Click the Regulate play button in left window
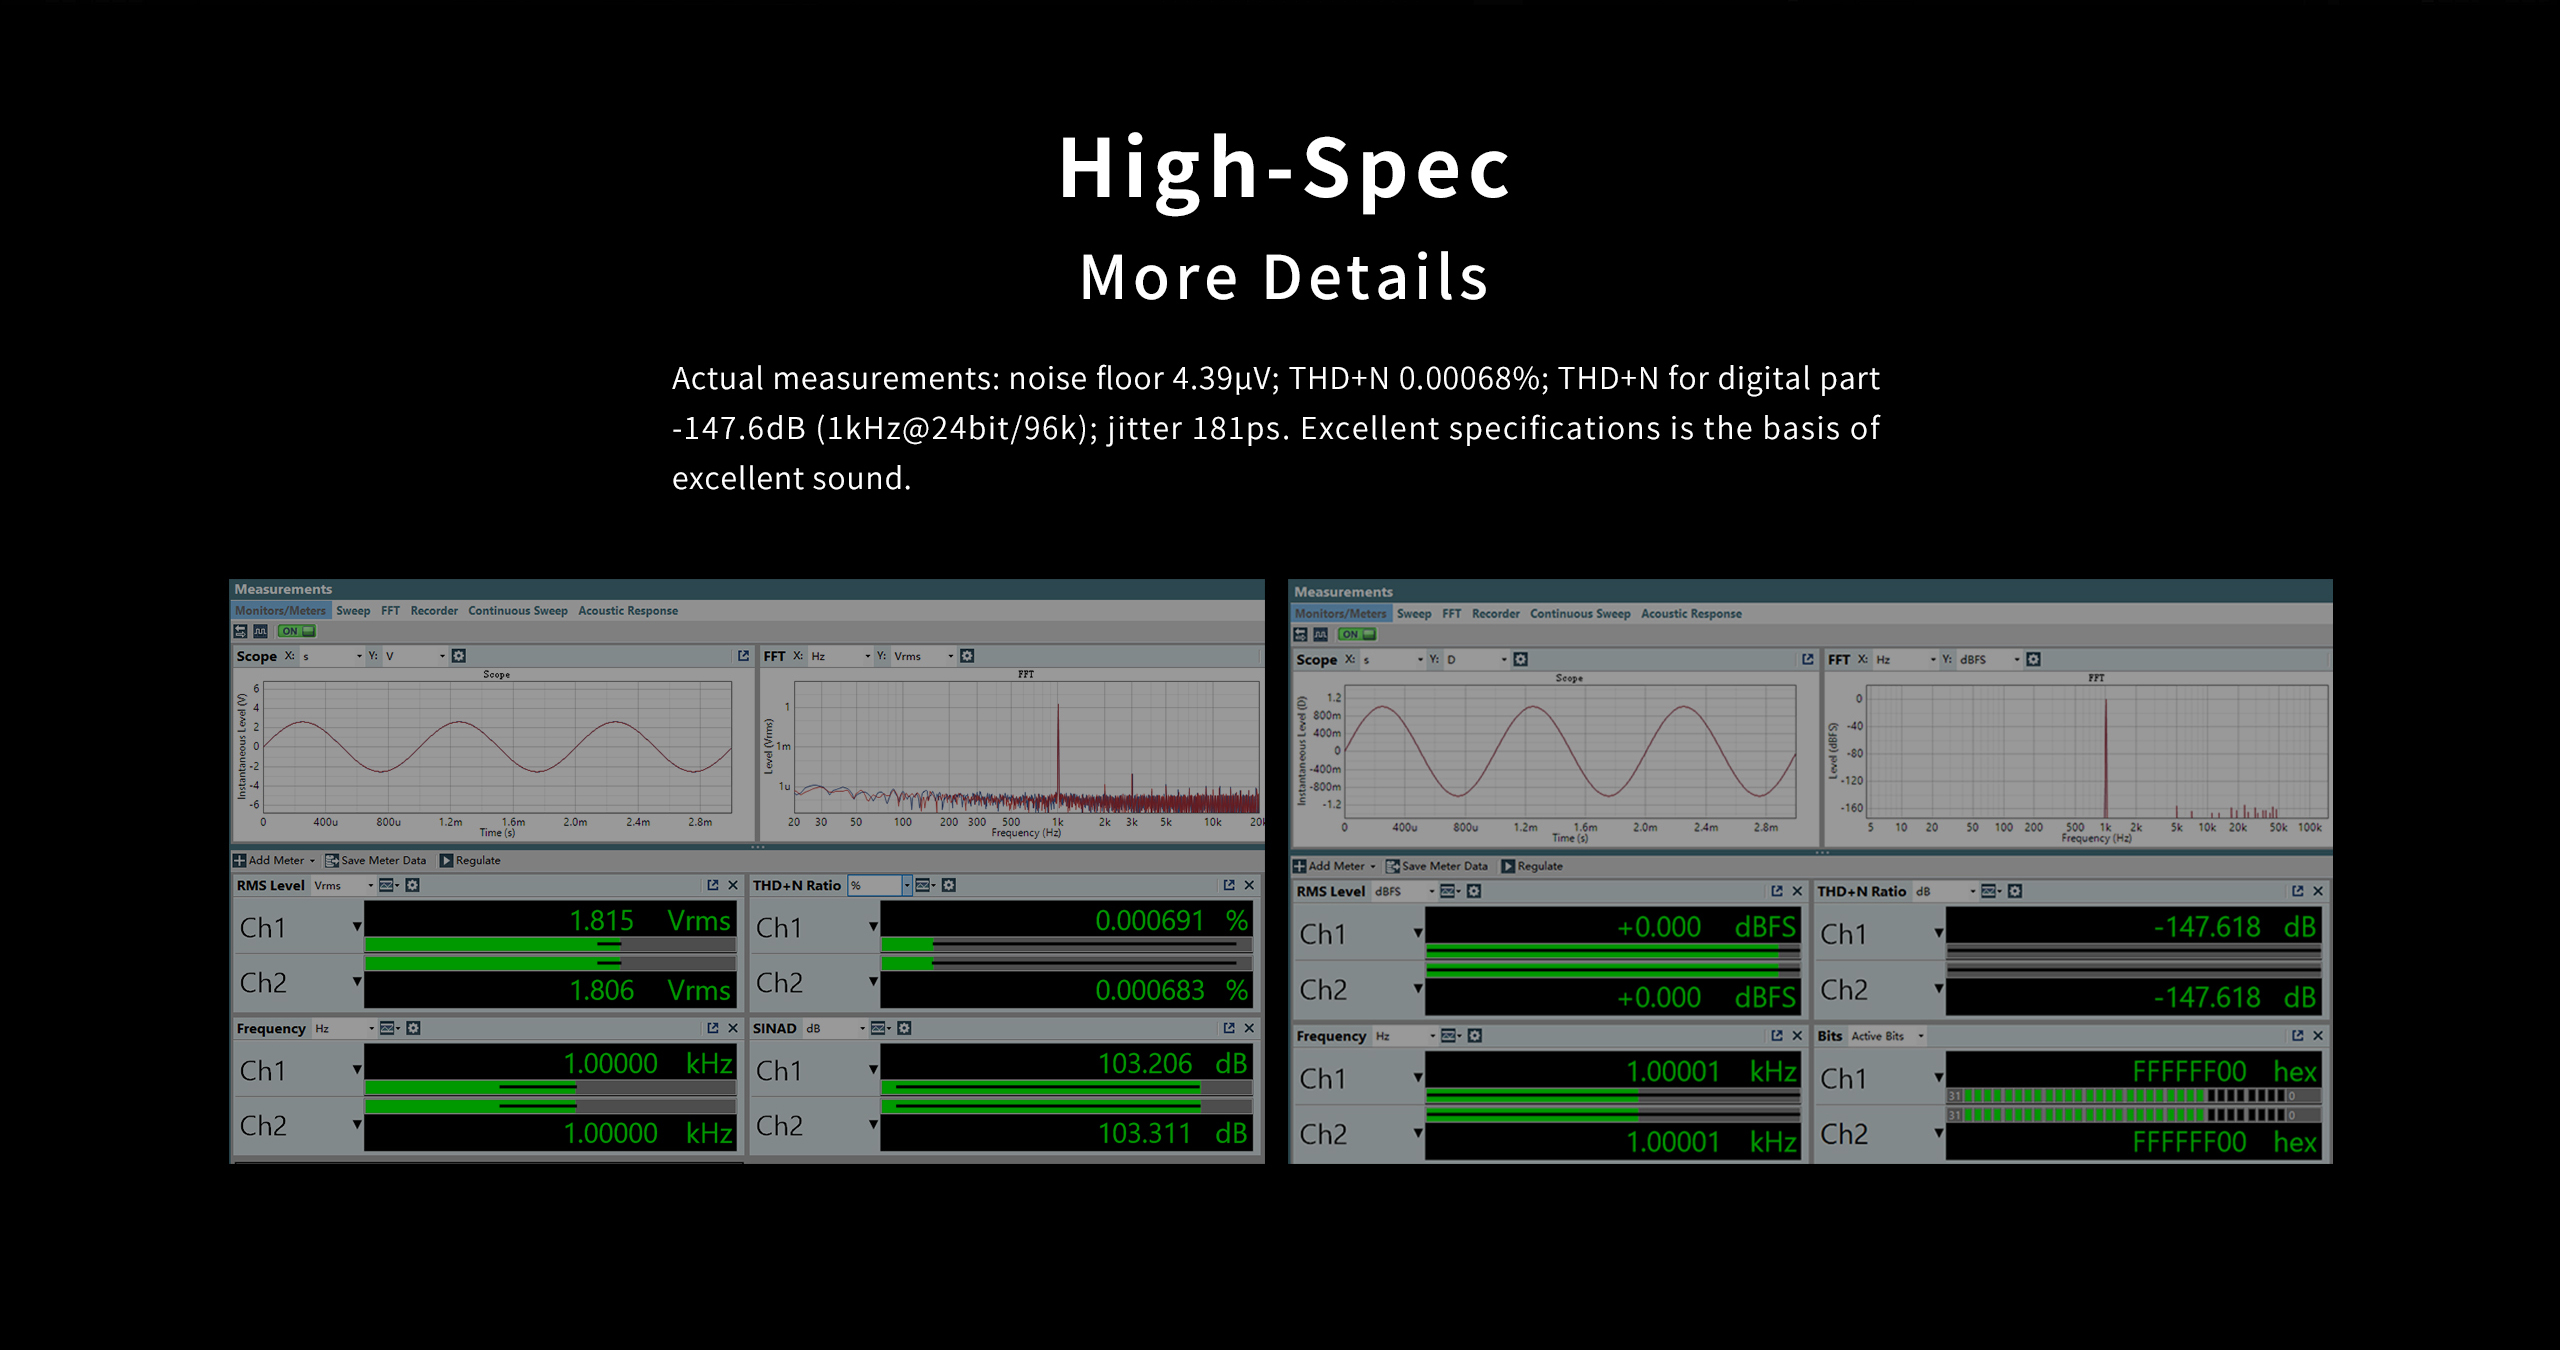 (x=447, y=860)
